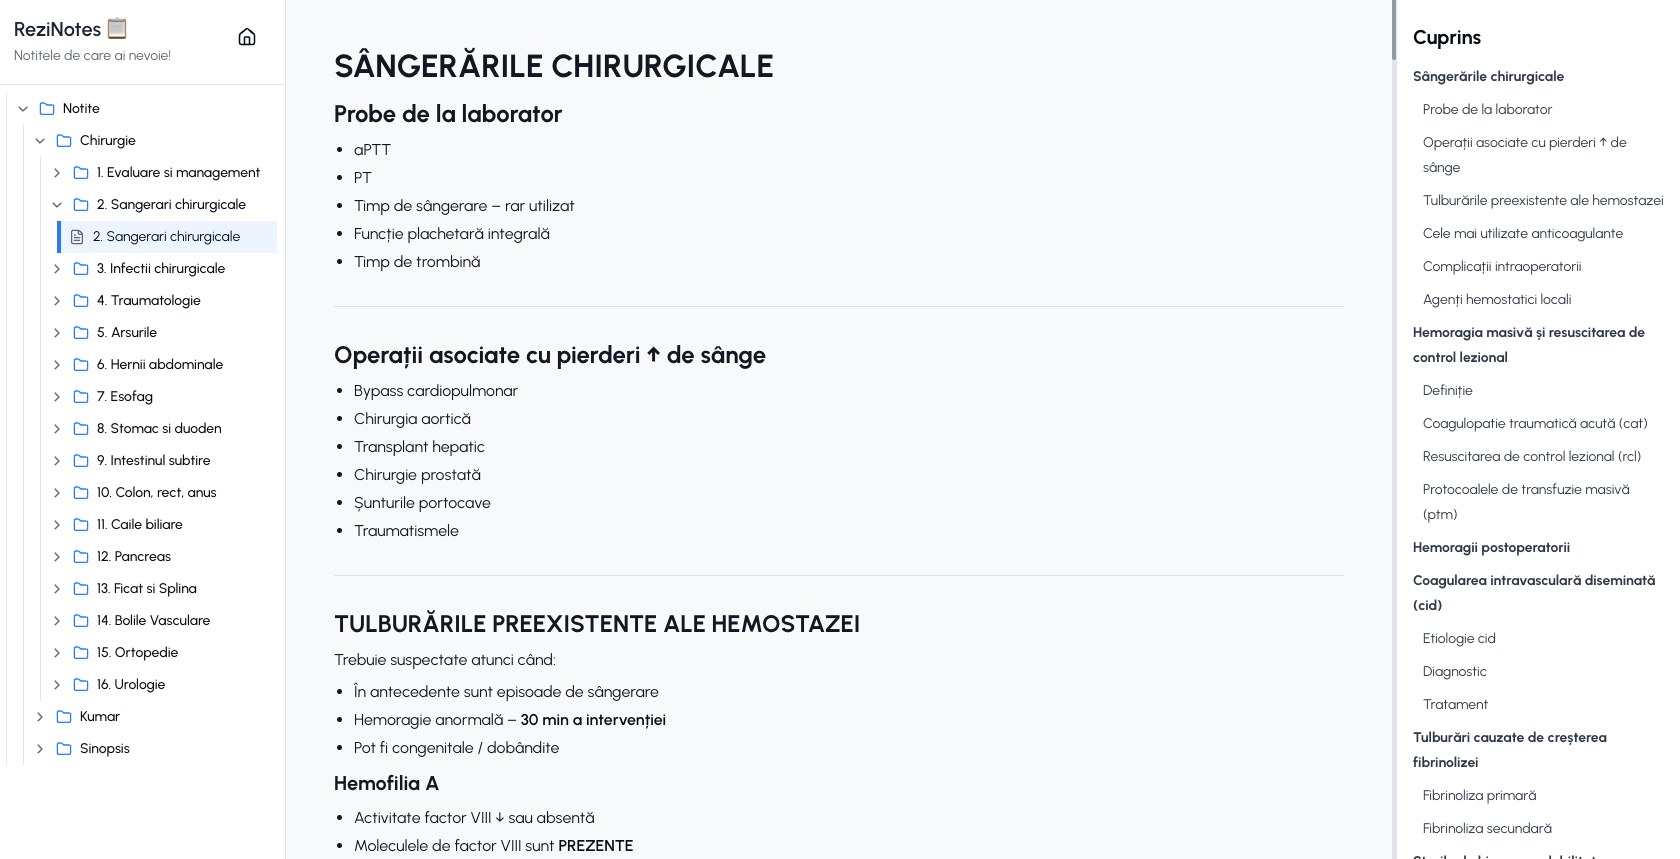Image resolution: width=1680 pixels, height=859 pixels.
Task: Click the folder icon beside '12. Pancreas'
Action: click(x=80, y=556)
